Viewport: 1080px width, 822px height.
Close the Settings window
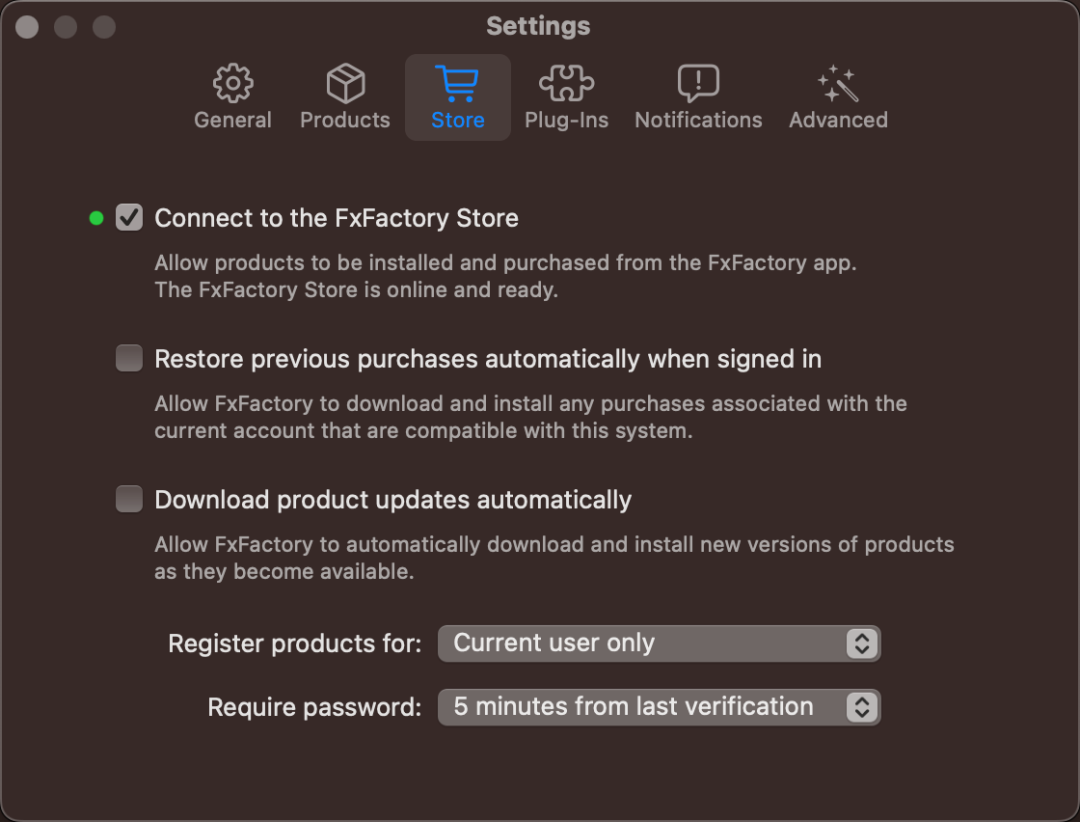pos(27,27)
